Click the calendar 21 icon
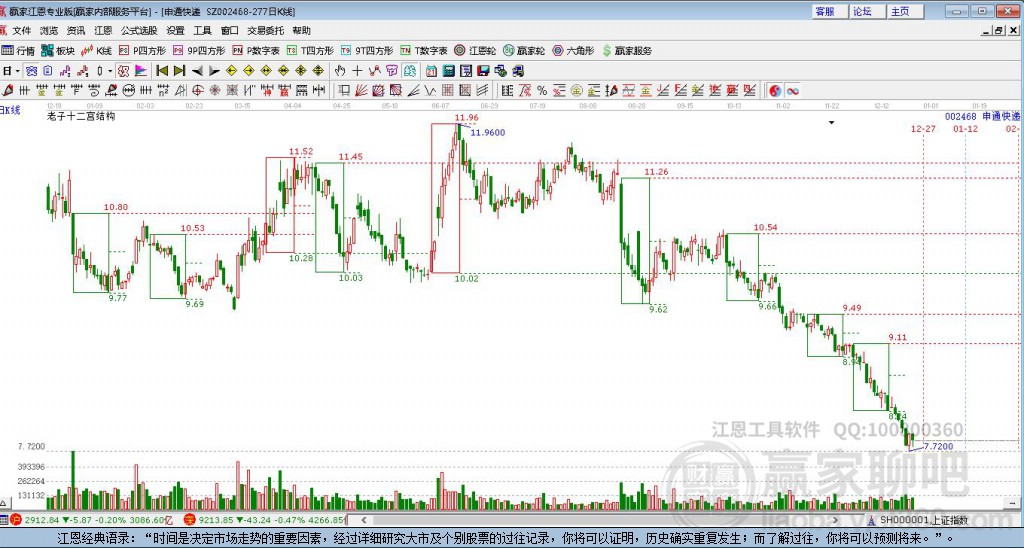This screenshot has height=548, width=1024. [x=431, y=71]
